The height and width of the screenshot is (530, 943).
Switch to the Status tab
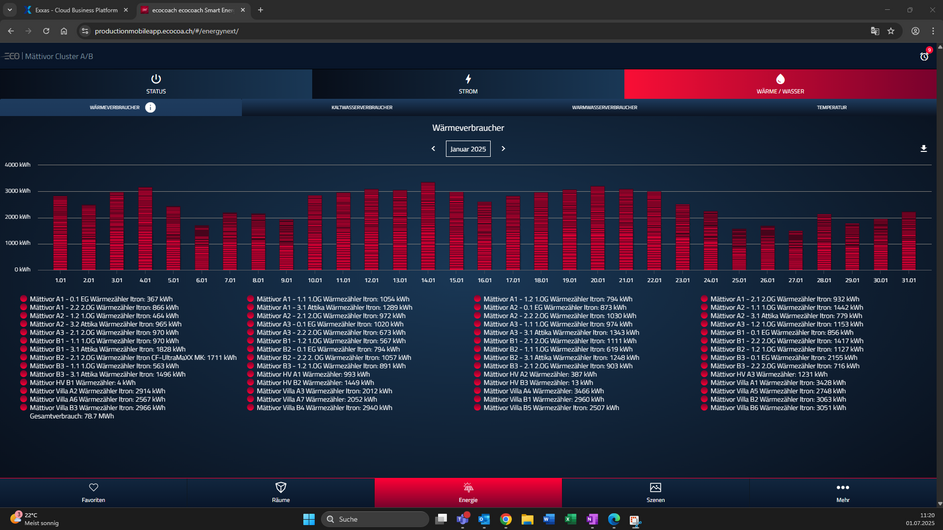pyautogui.click(x=156, y=84)
